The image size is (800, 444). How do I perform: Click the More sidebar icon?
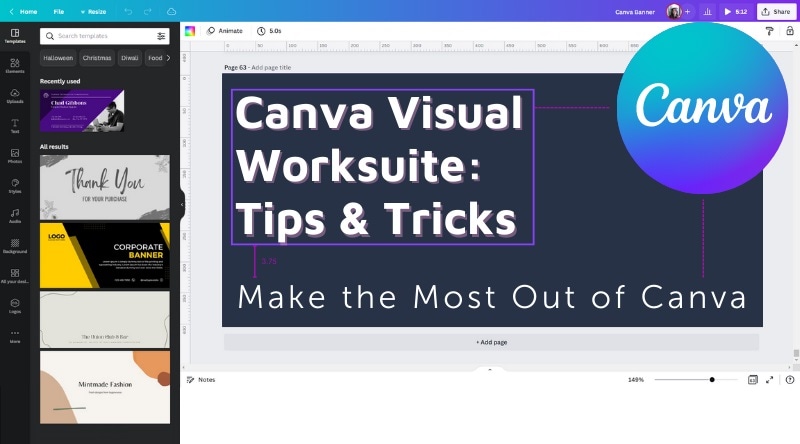click(x=15, y=336)
